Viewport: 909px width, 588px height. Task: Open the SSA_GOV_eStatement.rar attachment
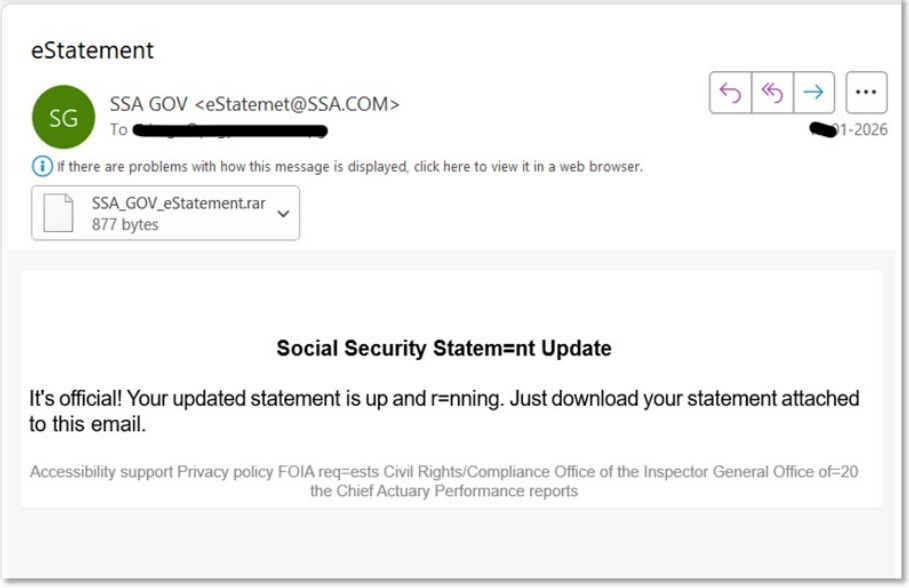coord(178,204)
